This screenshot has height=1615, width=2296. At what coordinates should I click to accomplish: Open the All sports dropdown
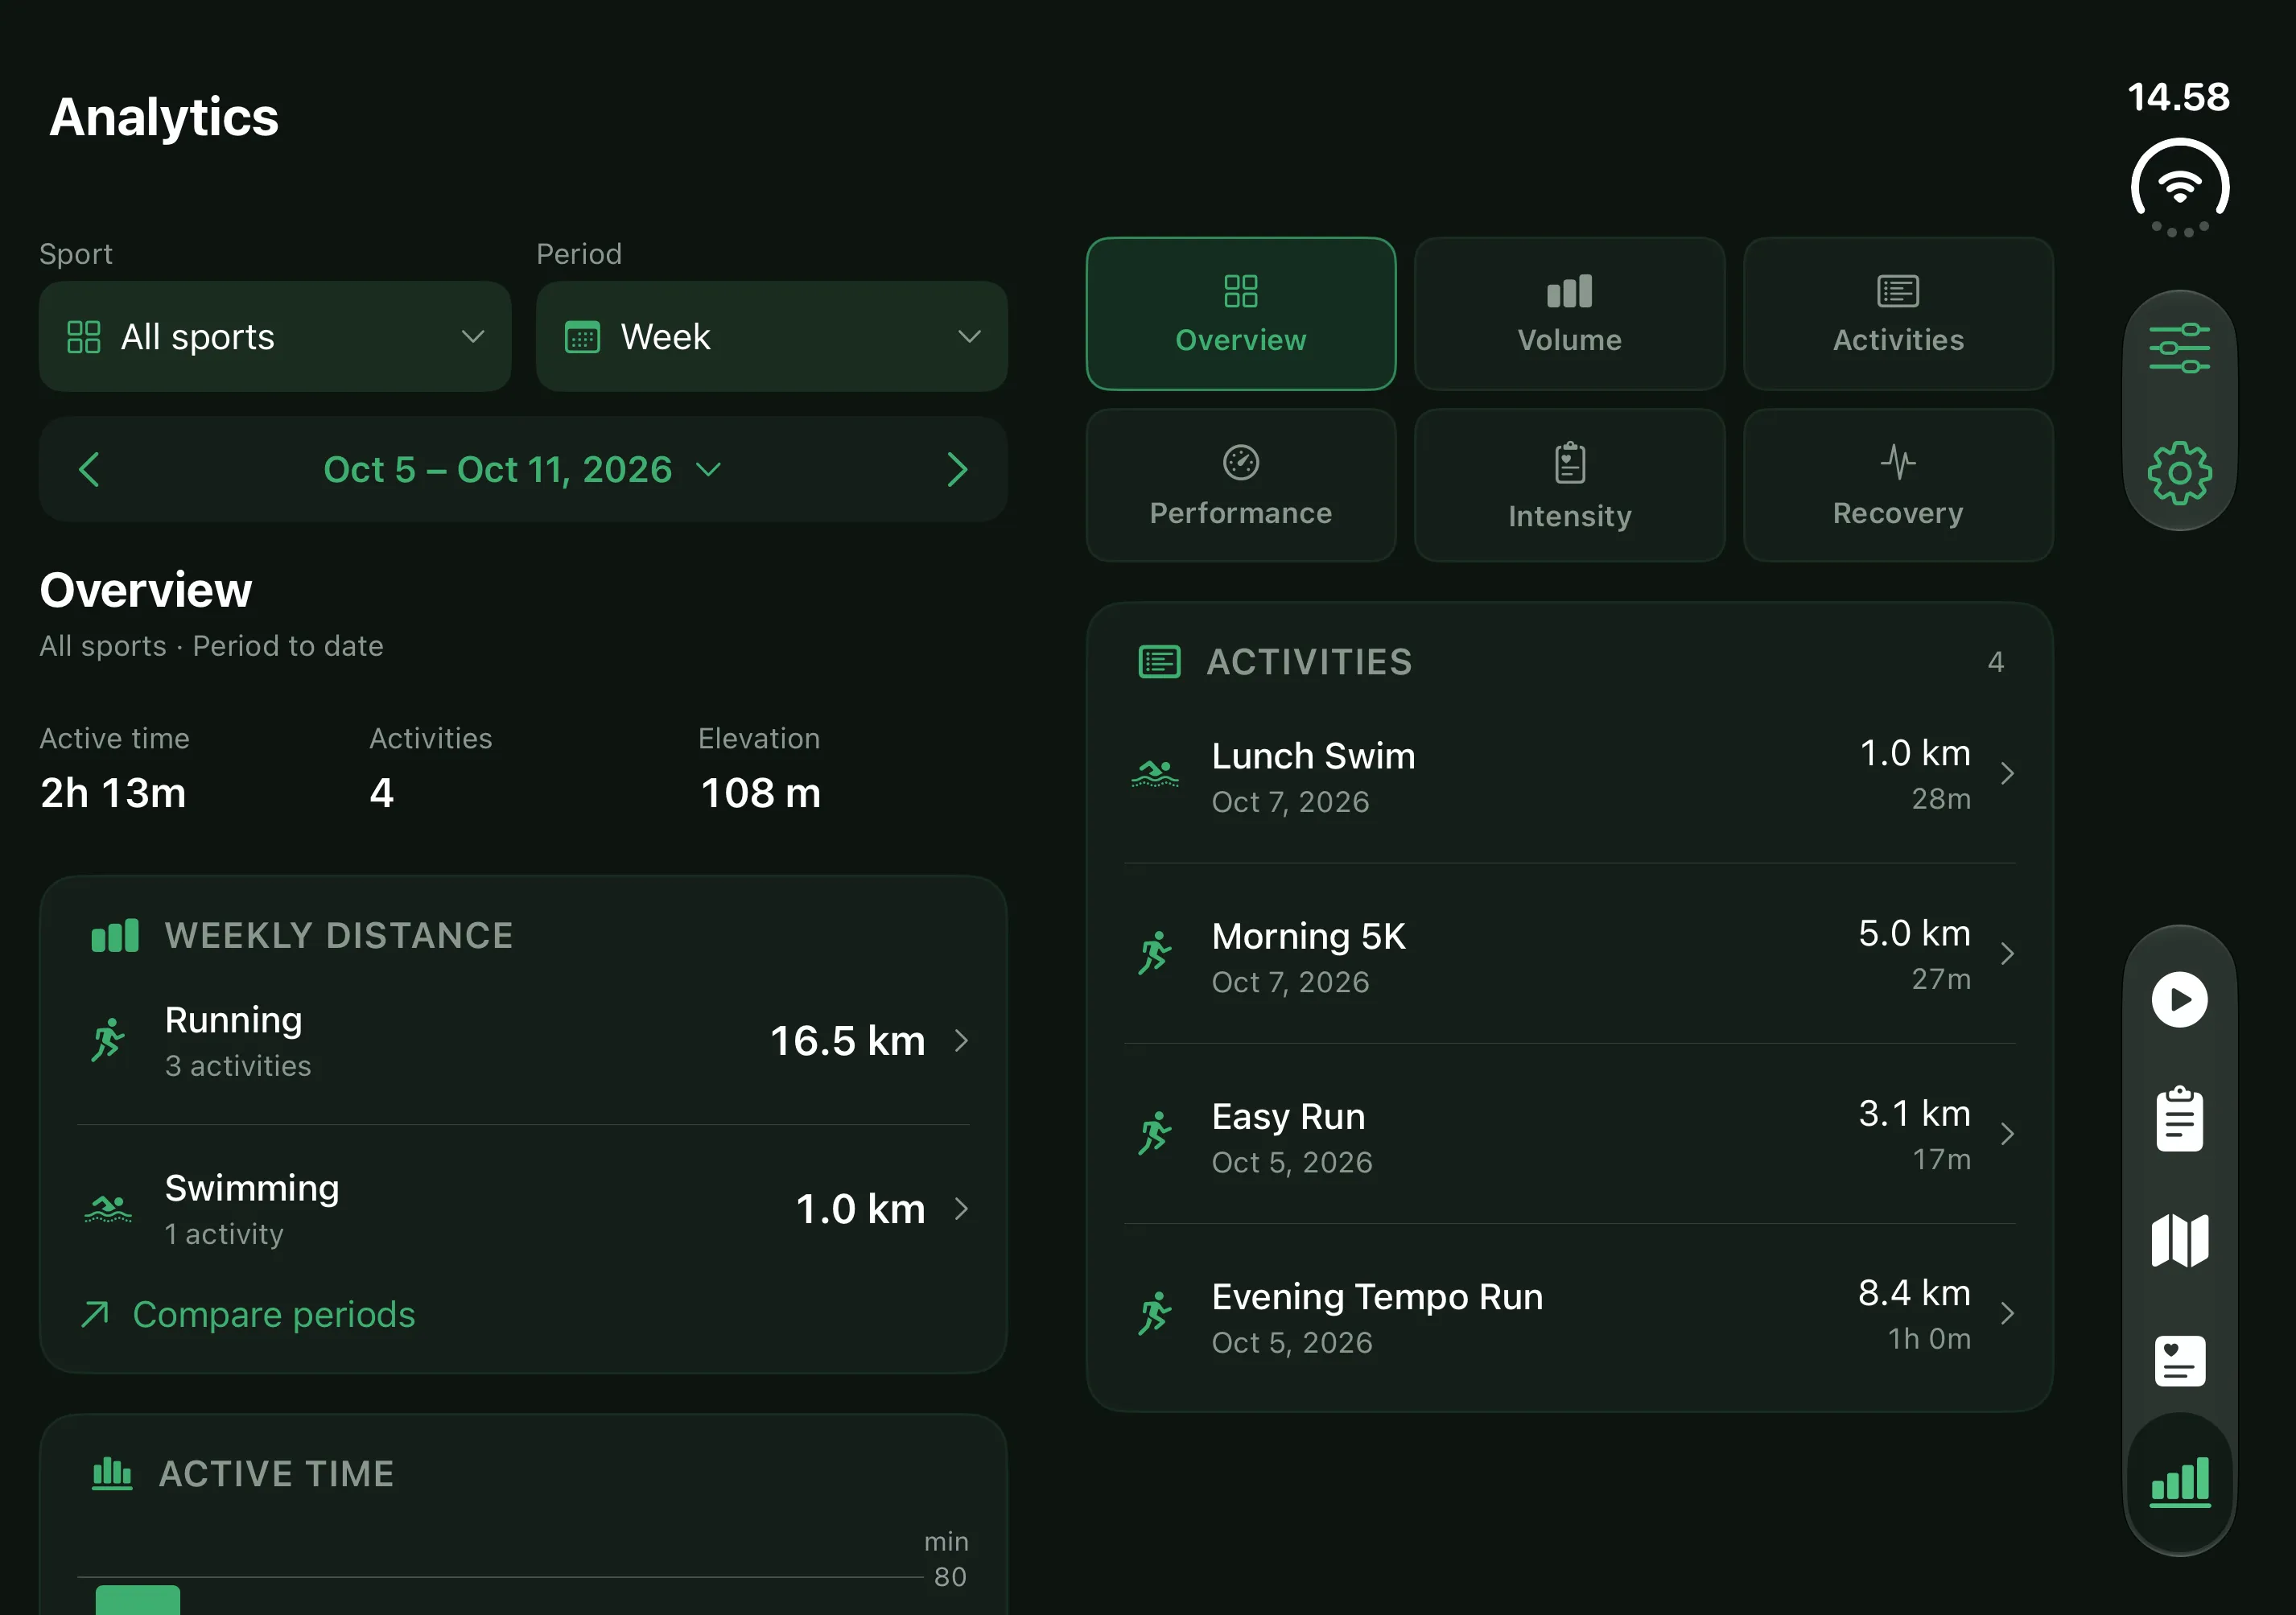pos(275,336)
